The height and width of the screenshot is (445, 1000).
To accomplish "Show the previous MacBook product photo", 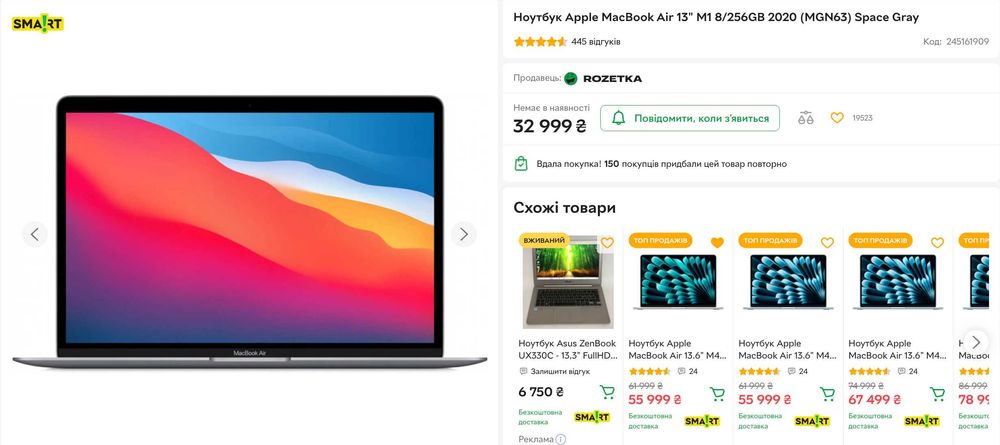I will pyautogui.click(x=35, y=235).
